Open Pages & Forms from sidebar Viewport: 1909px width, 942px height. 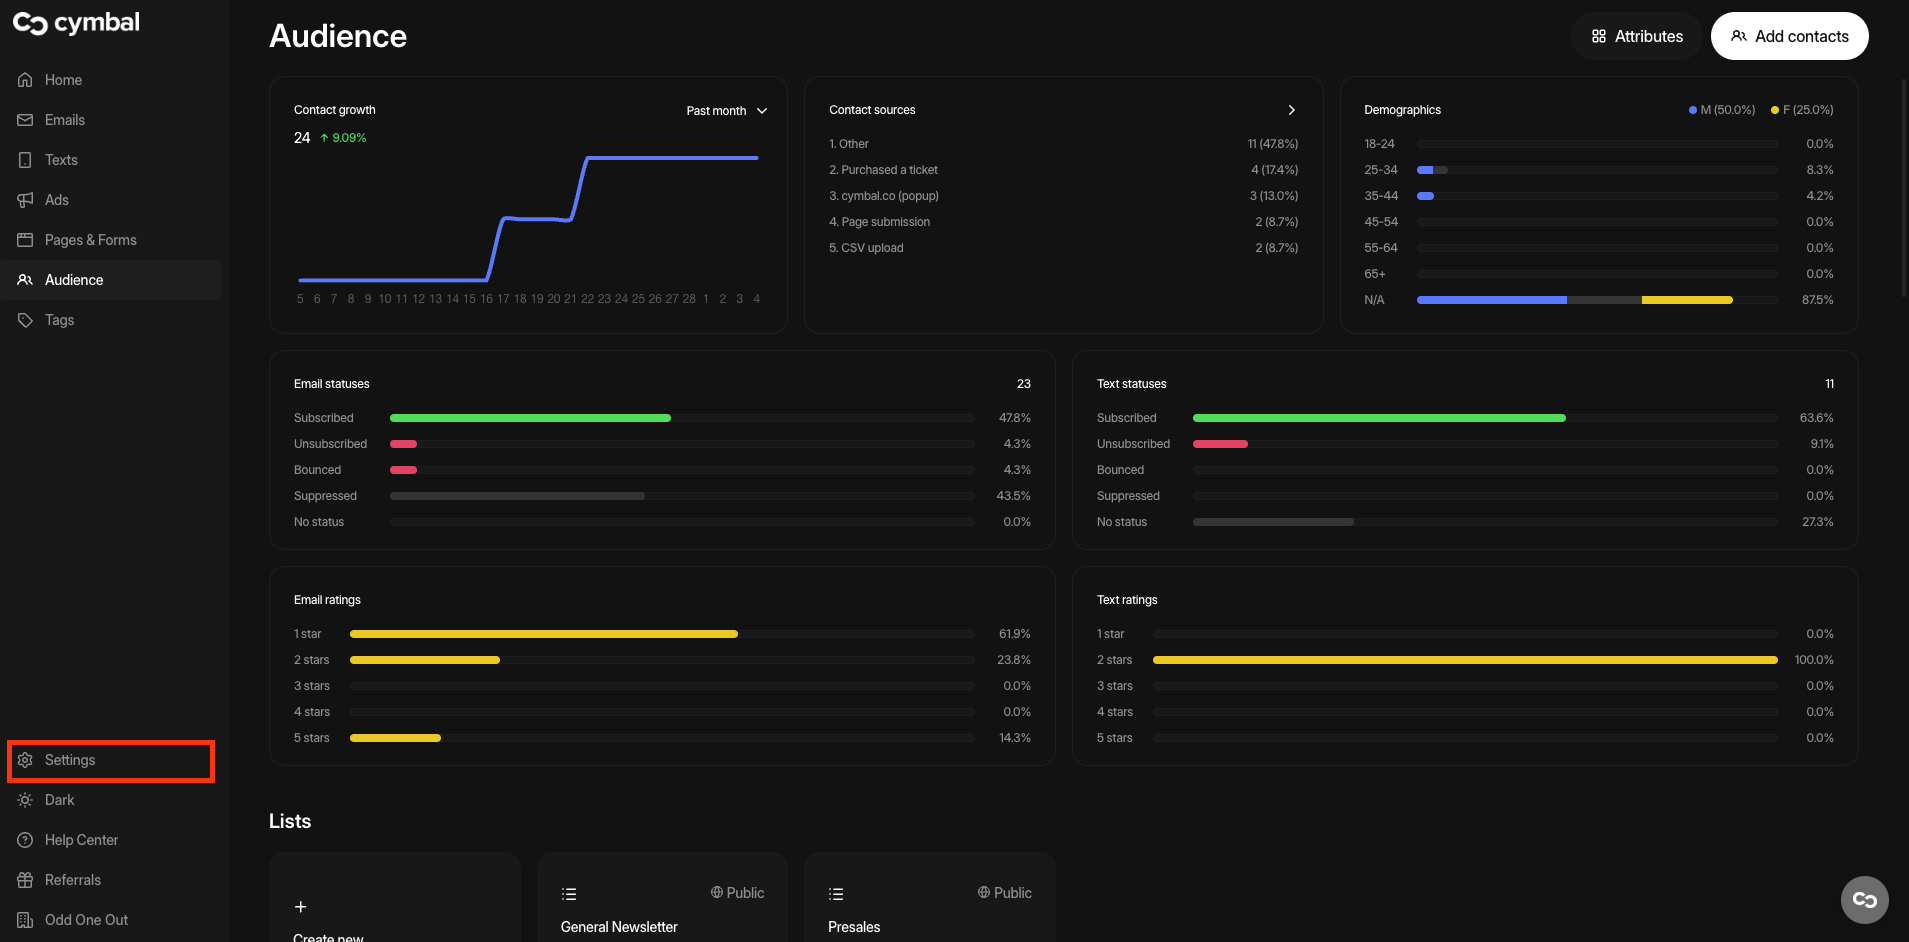coord(90,240)
